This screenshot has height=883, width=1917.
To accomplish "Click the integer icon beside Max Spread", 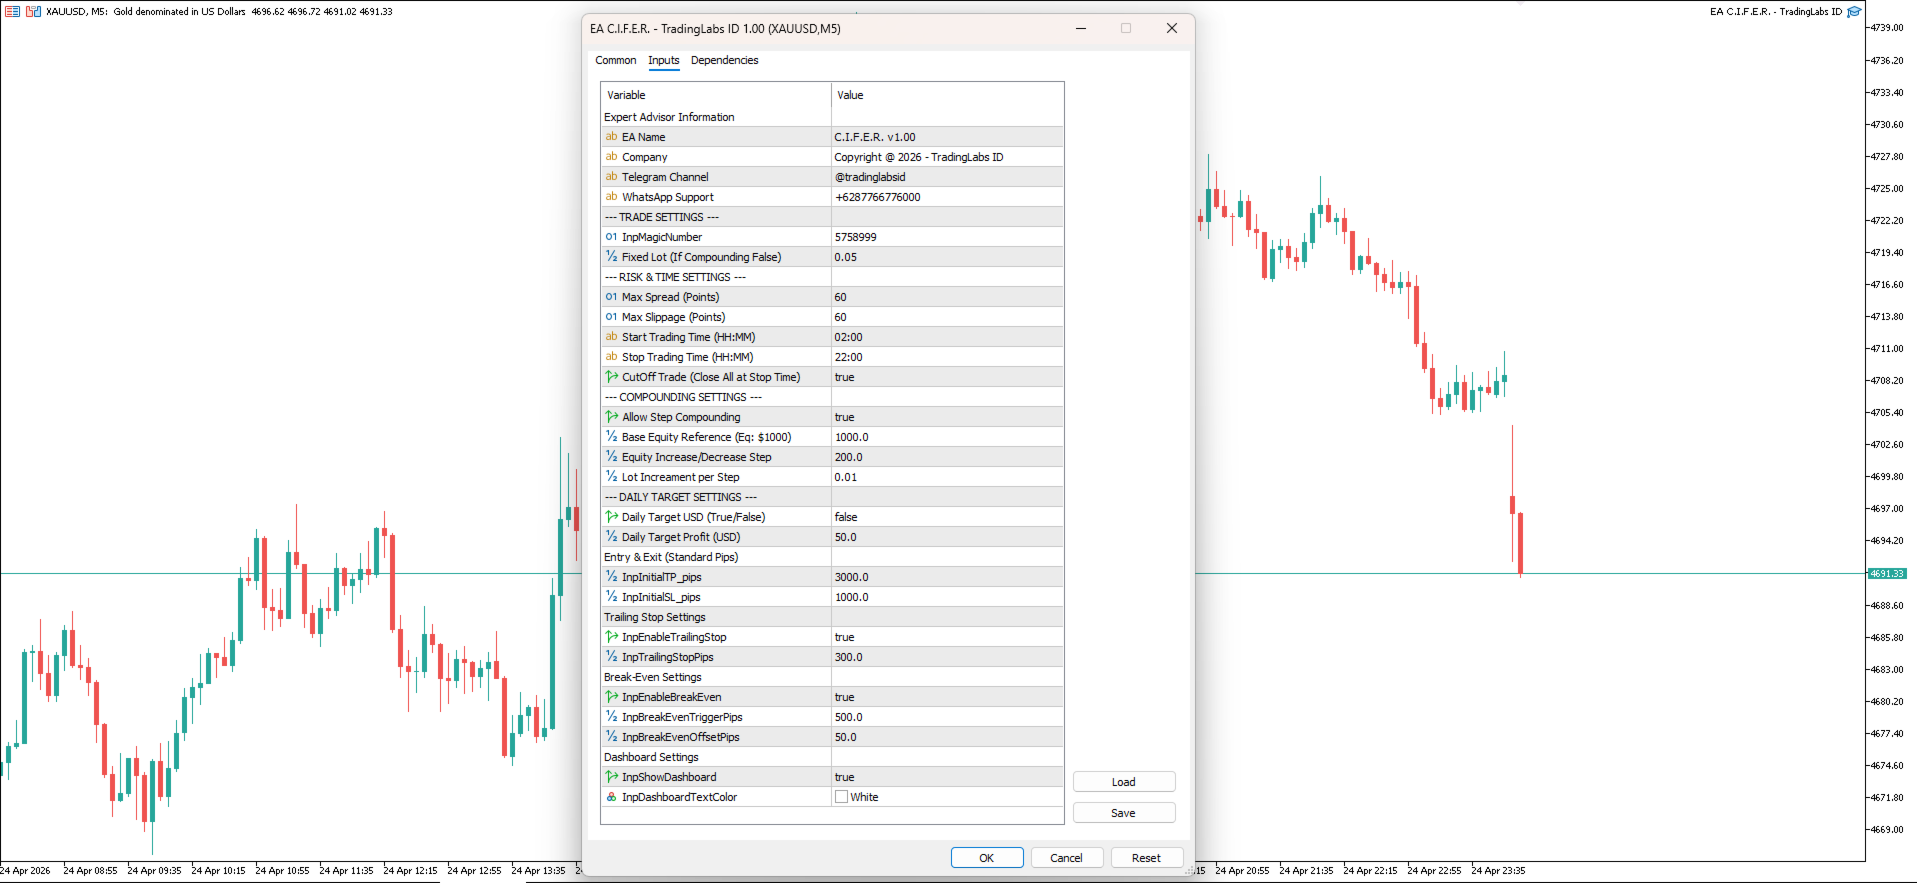I will coord(611,297).
